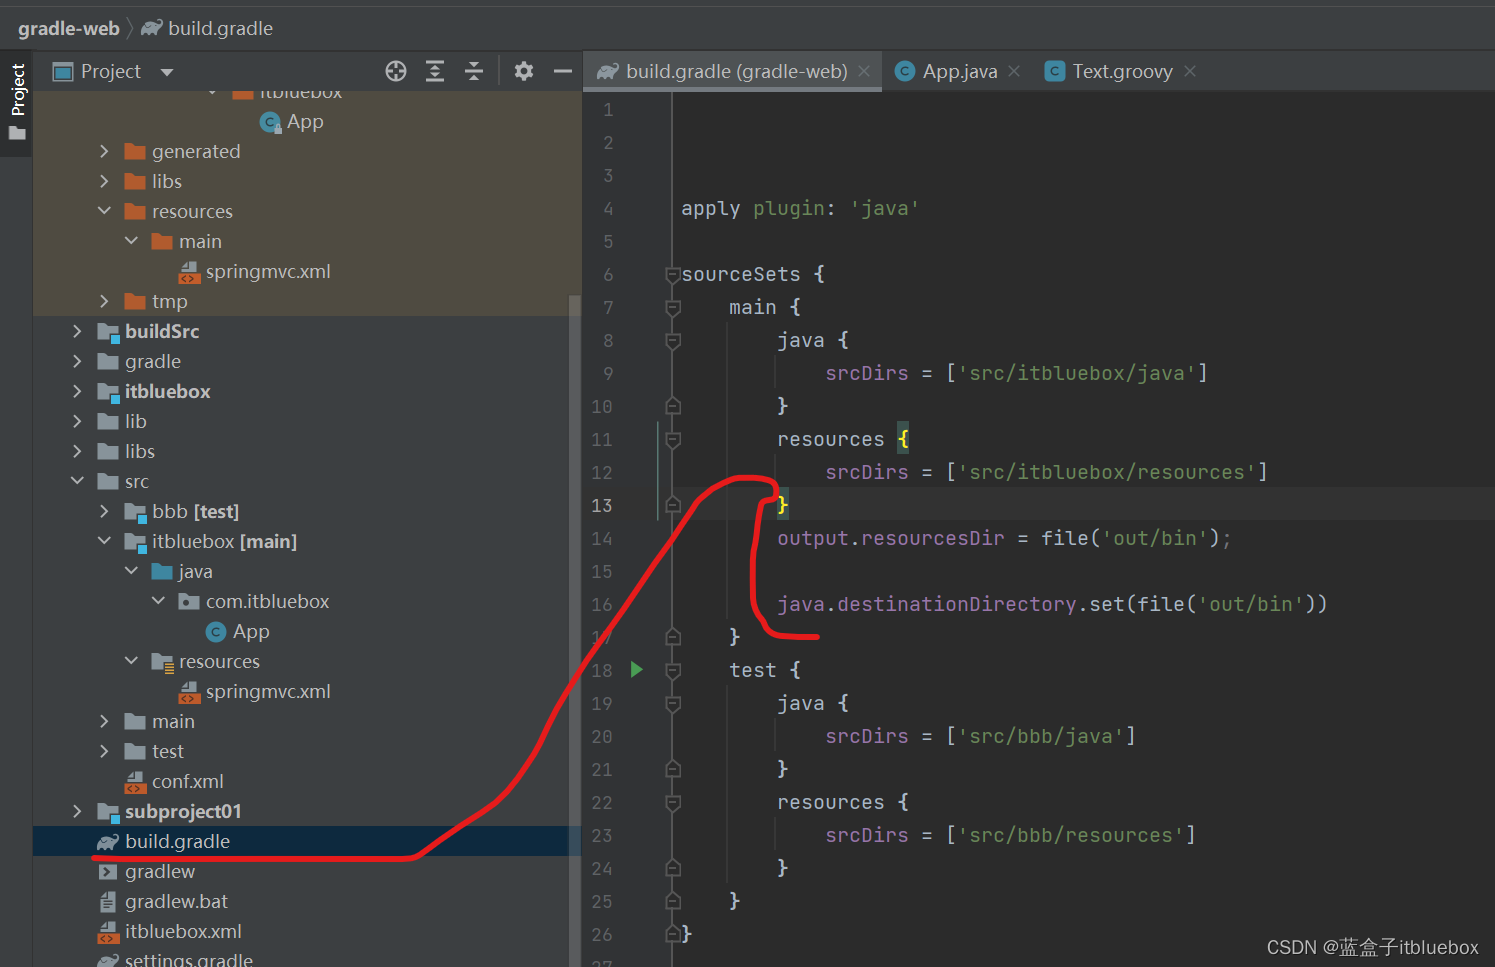Fold the java block at line 8
1495x967 pixels.
click(673, 340)
